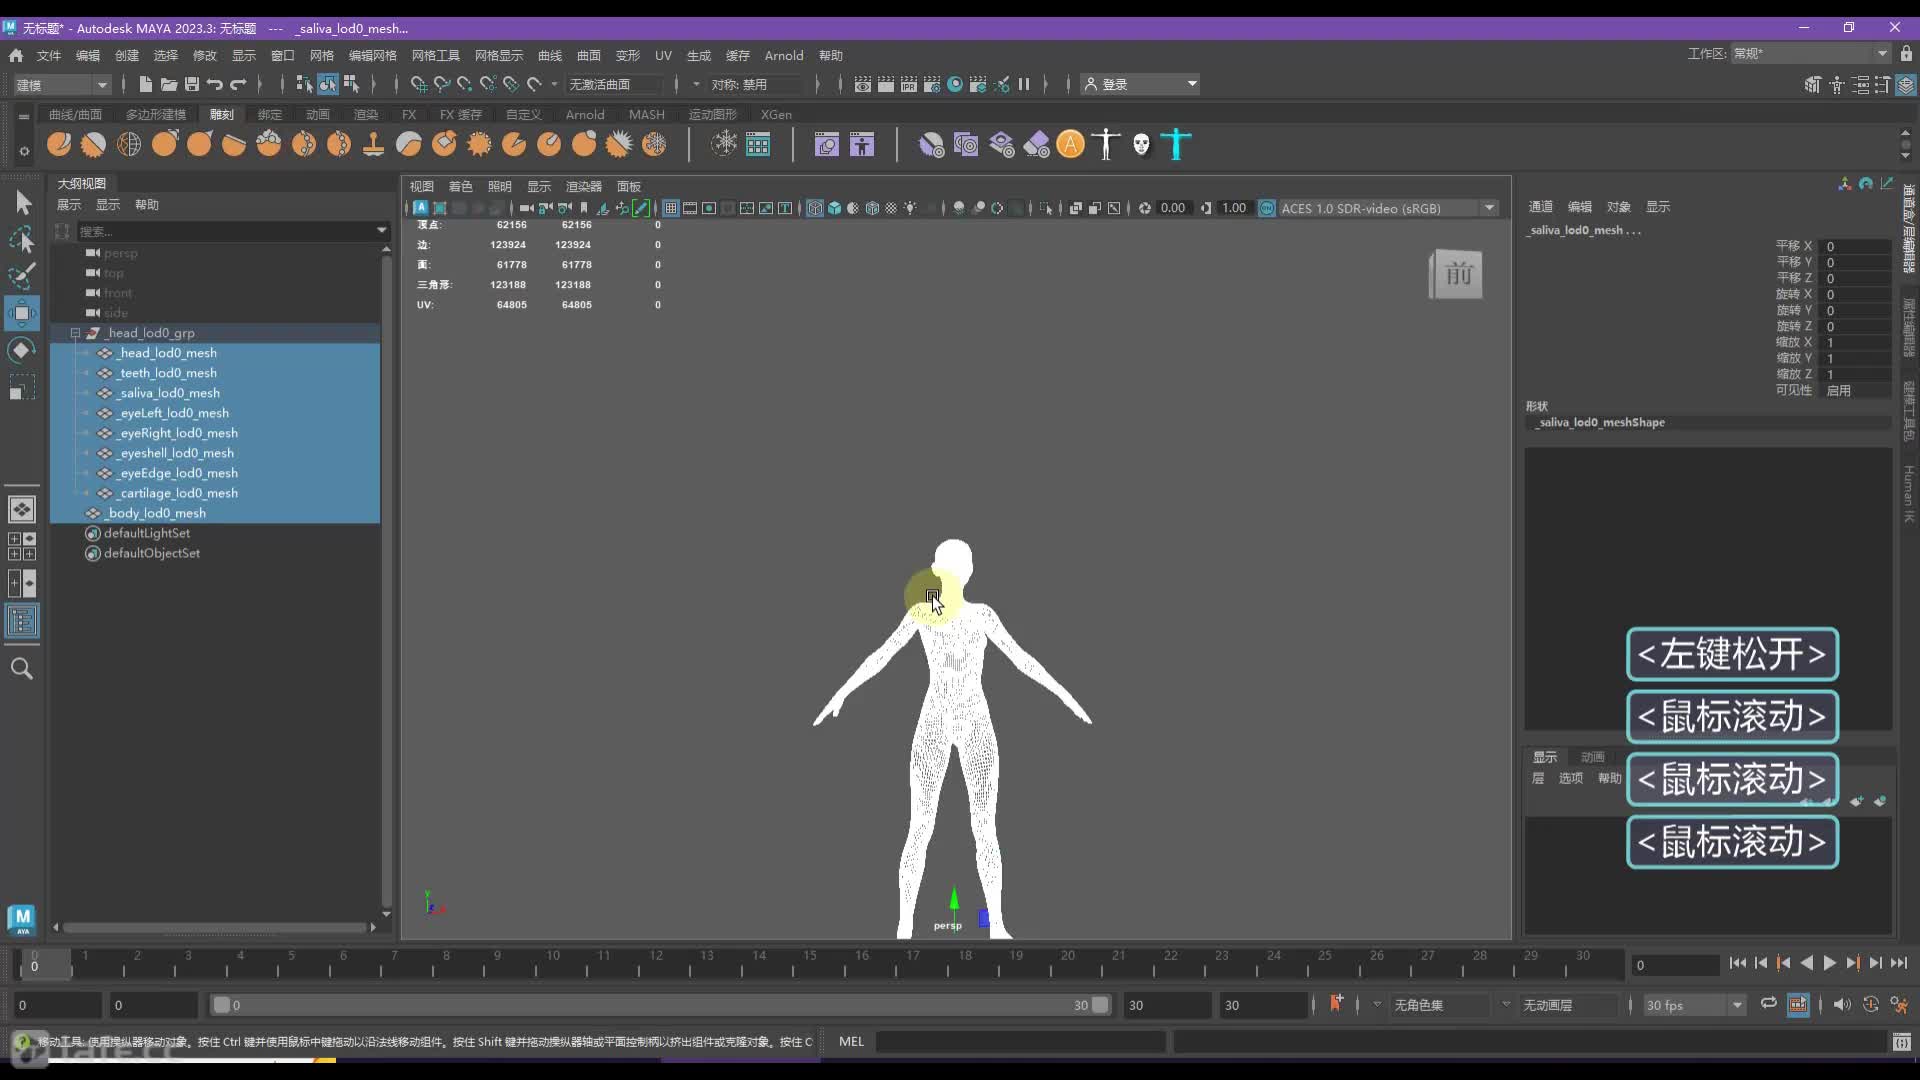Open the script editor icon at bottom right
This screenshot has width=1920, height=1080.
pyautogui.click(x=1902, y=1042)
